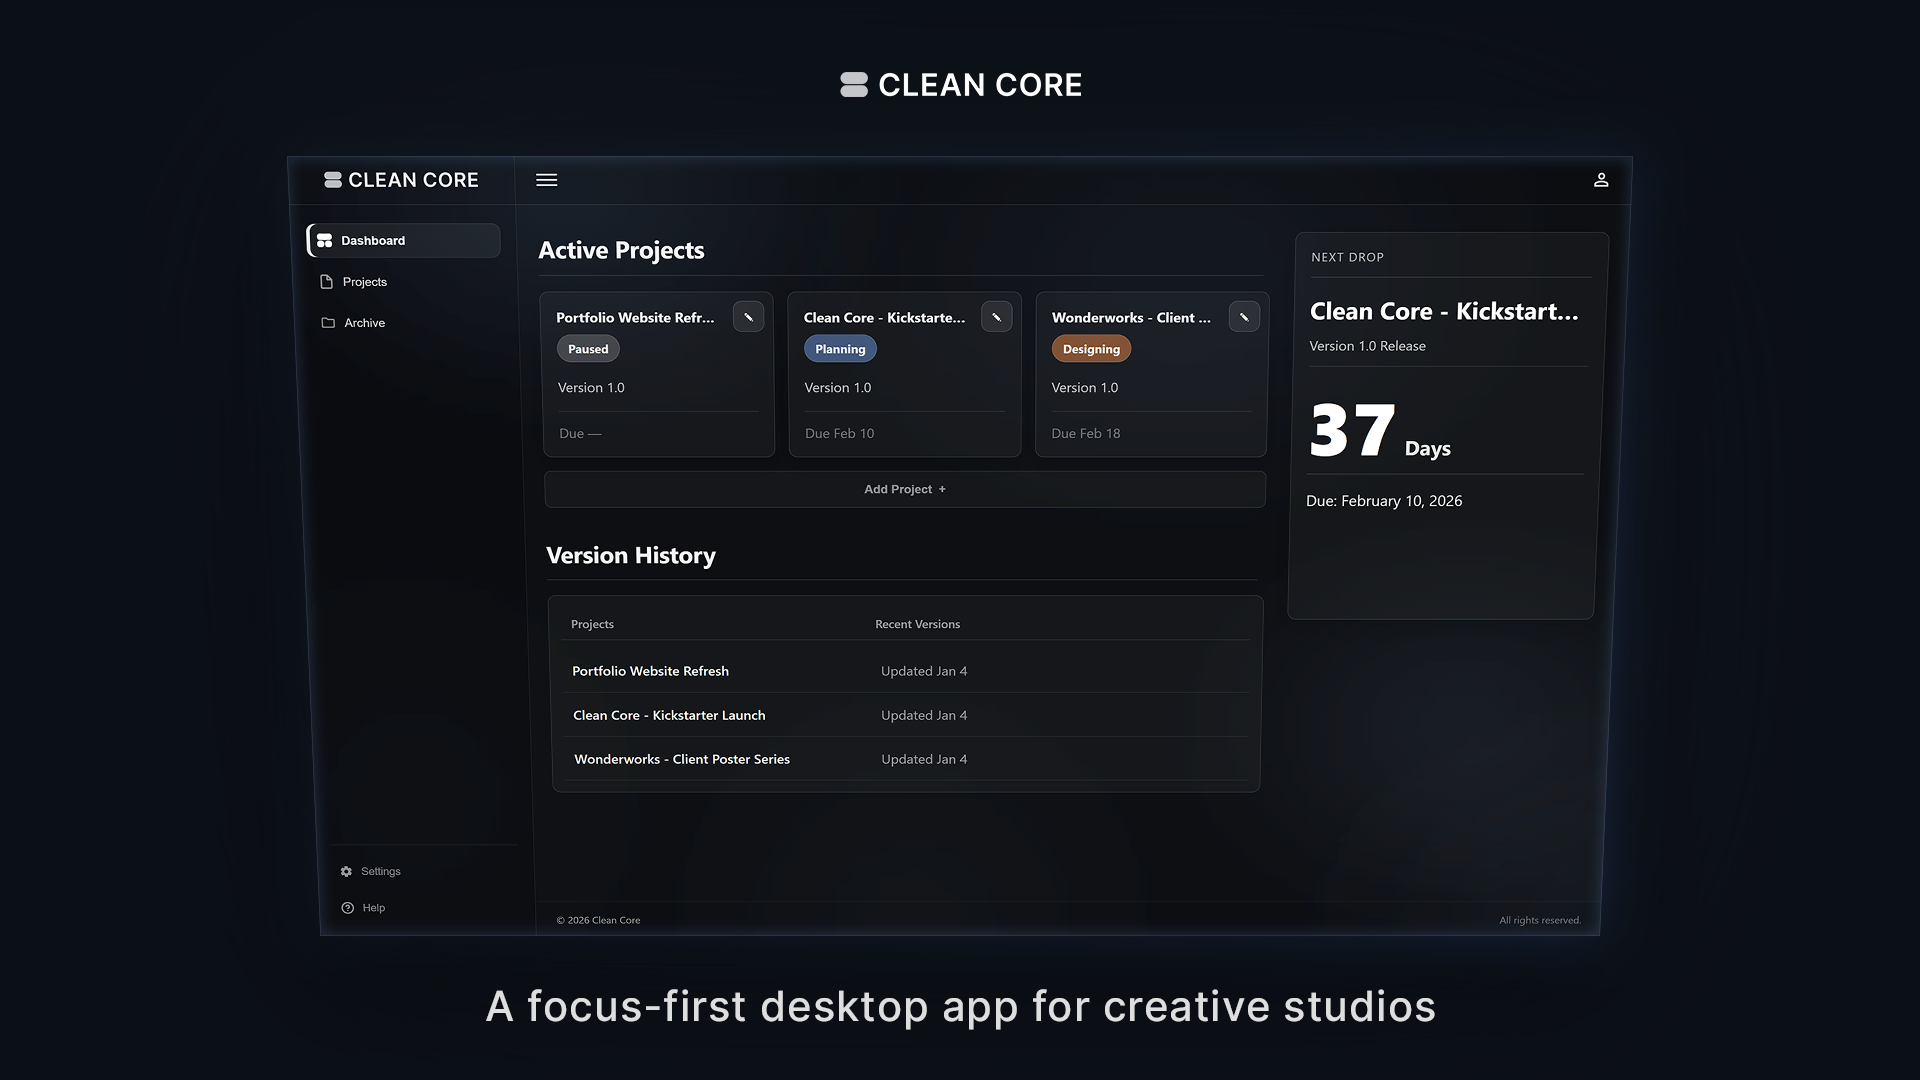The height and width of the screenshot is (1080, 1920).
Task: Click the Archive folder icon
Action: click(x=328, y=323)
